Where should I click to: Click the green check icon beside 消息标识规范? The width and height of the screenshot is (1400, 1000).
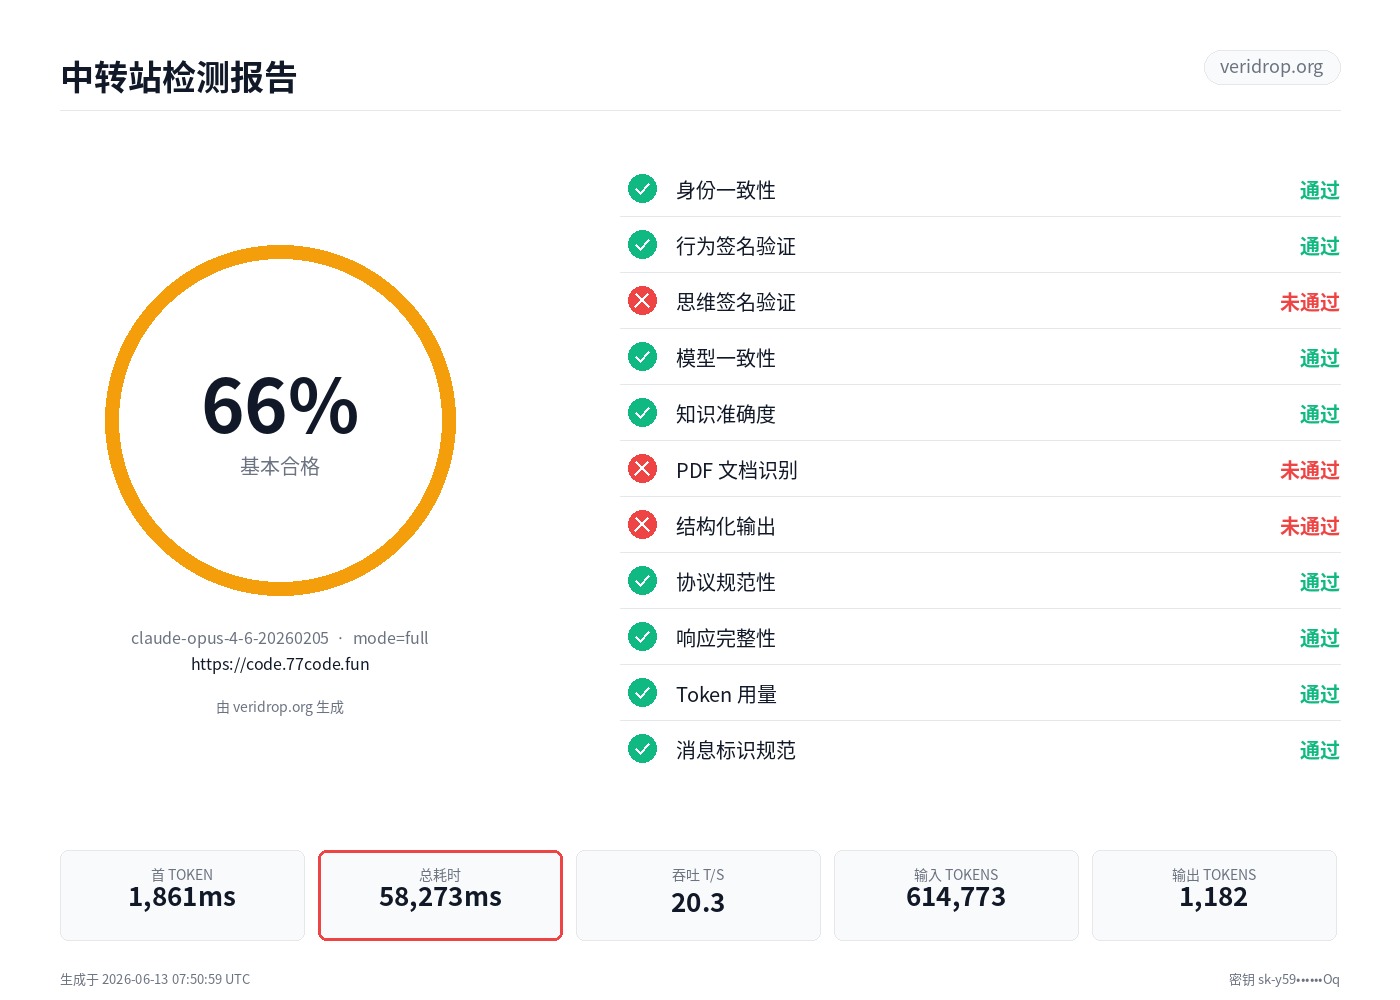(642, 748)
